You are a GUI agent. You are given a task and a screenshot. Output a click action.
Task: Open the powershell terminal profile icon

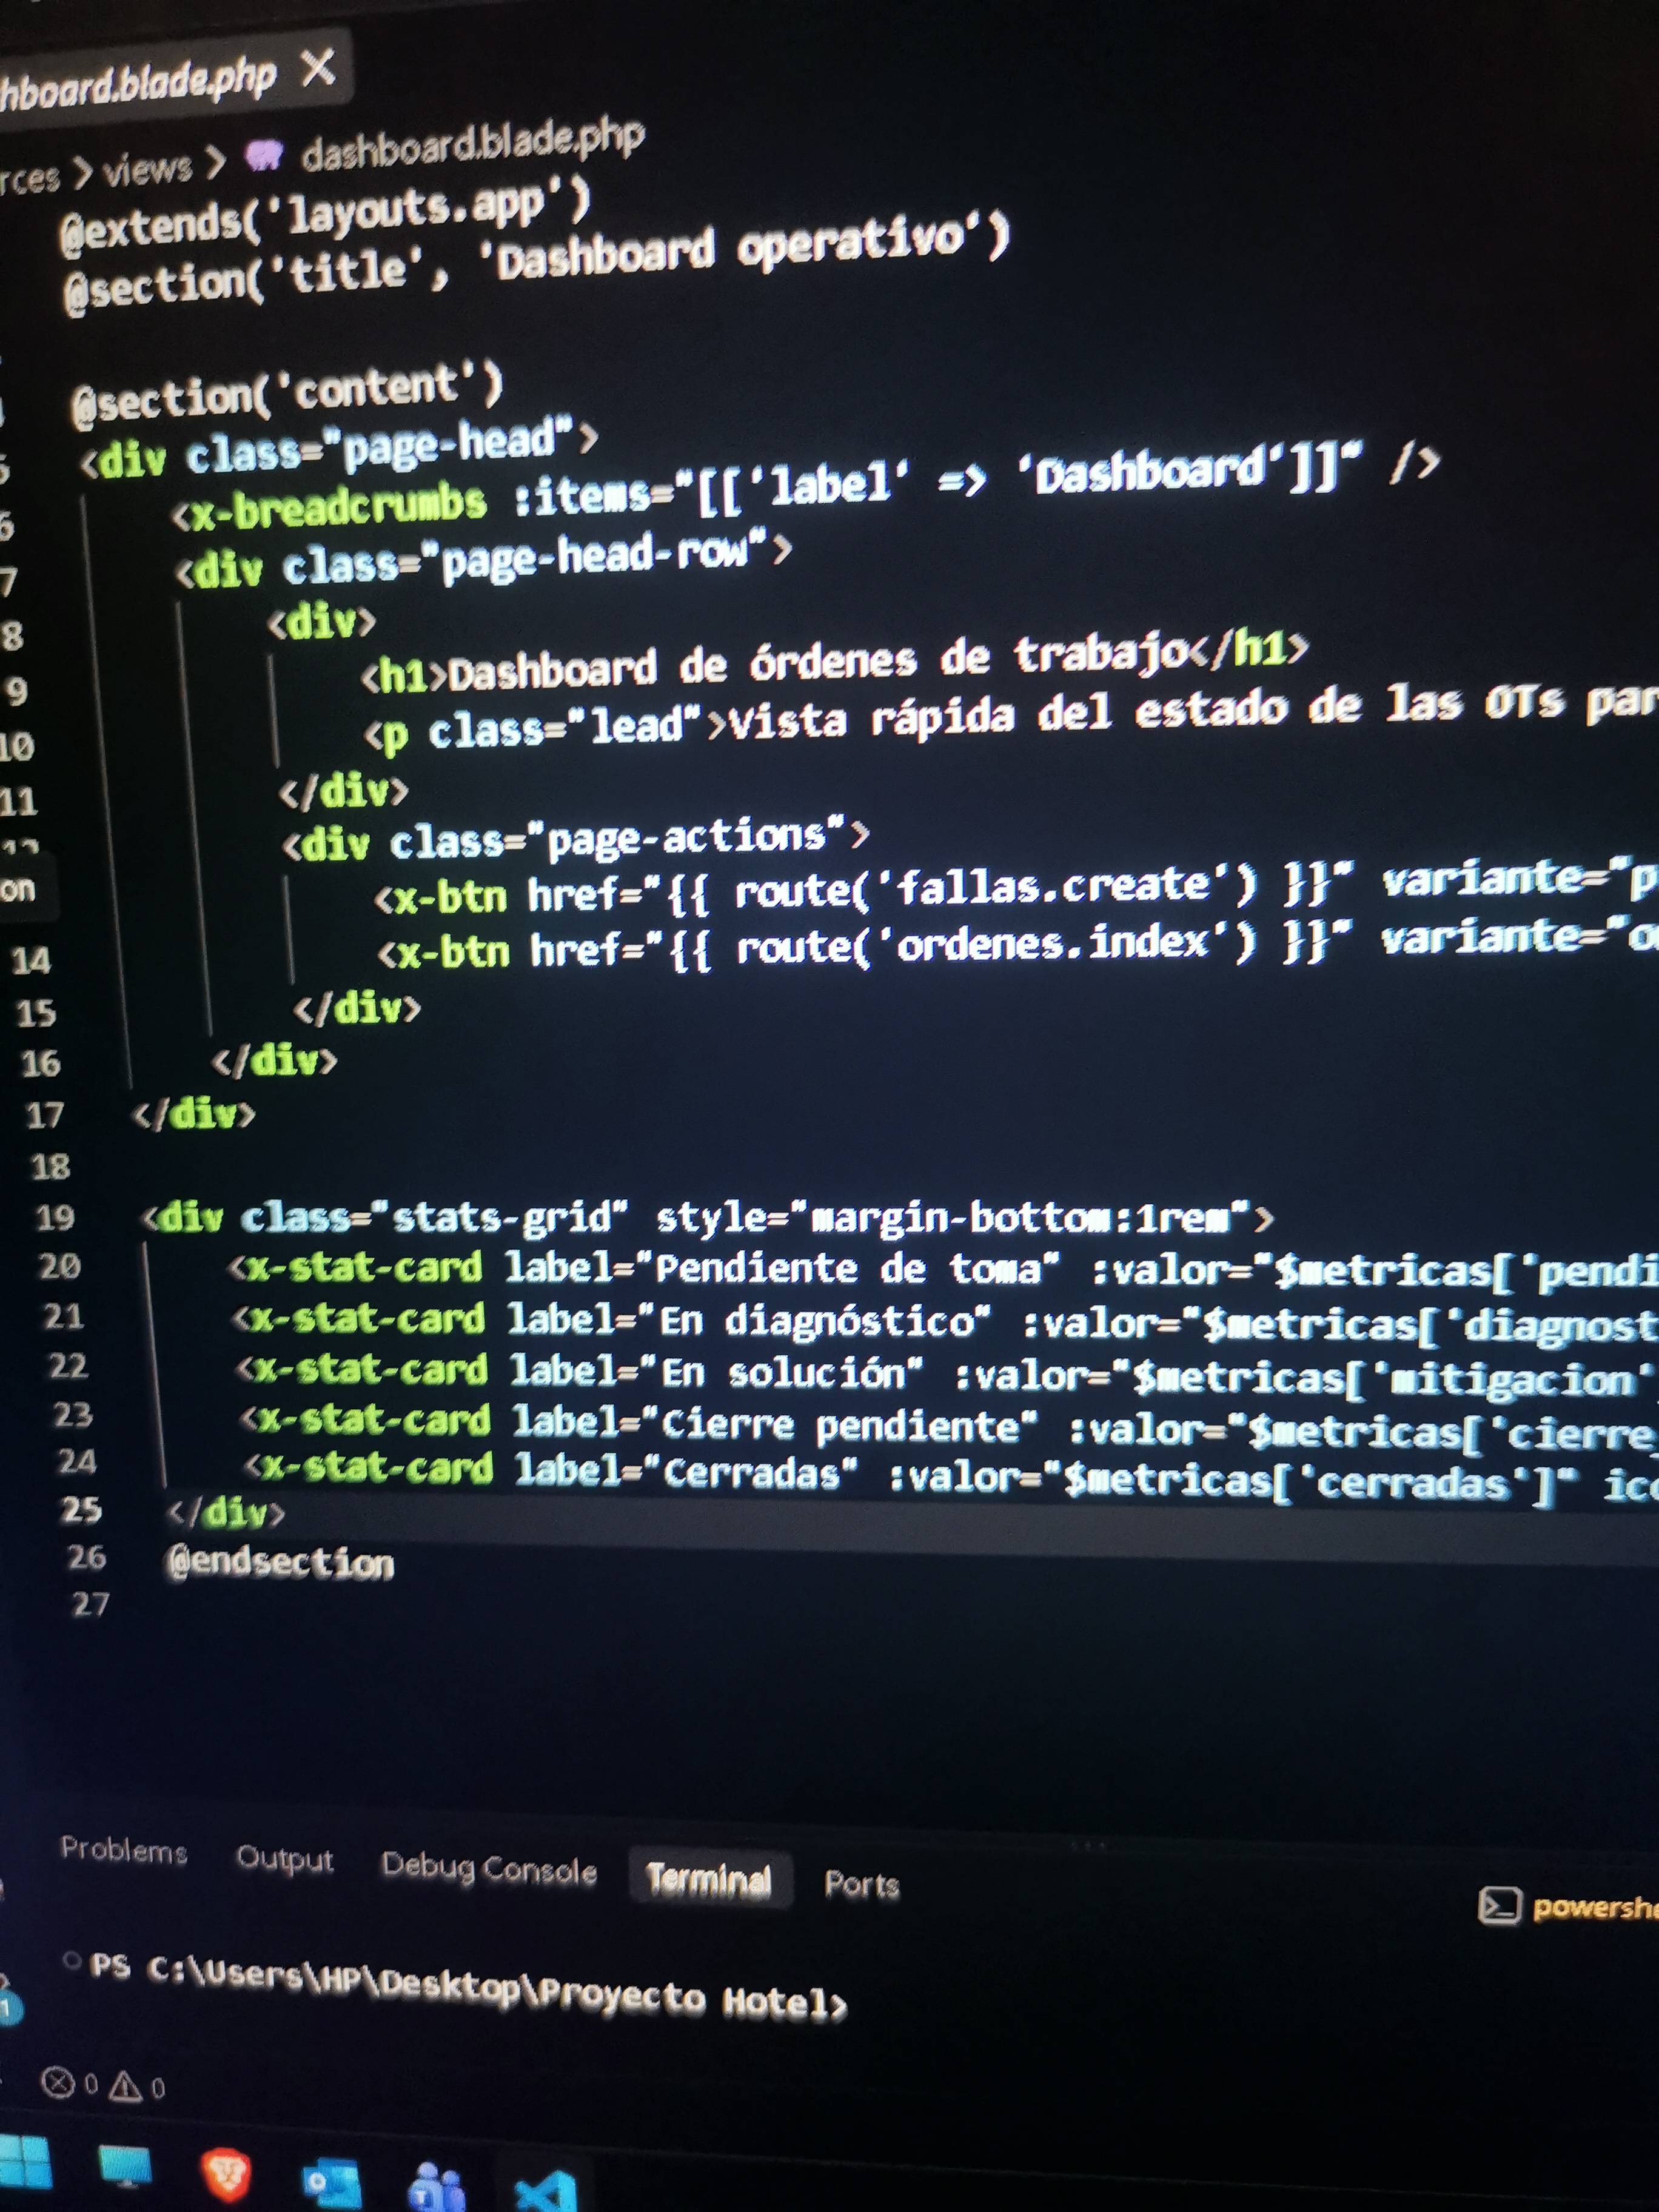click(x=1499, y=1905)
